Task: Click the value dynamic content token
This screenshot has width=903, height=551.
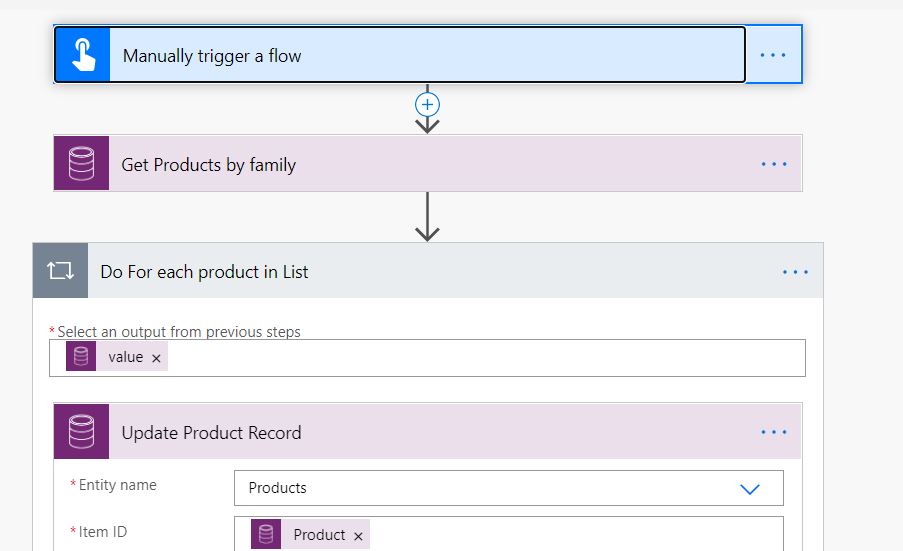Action: [x=116, y=357]
